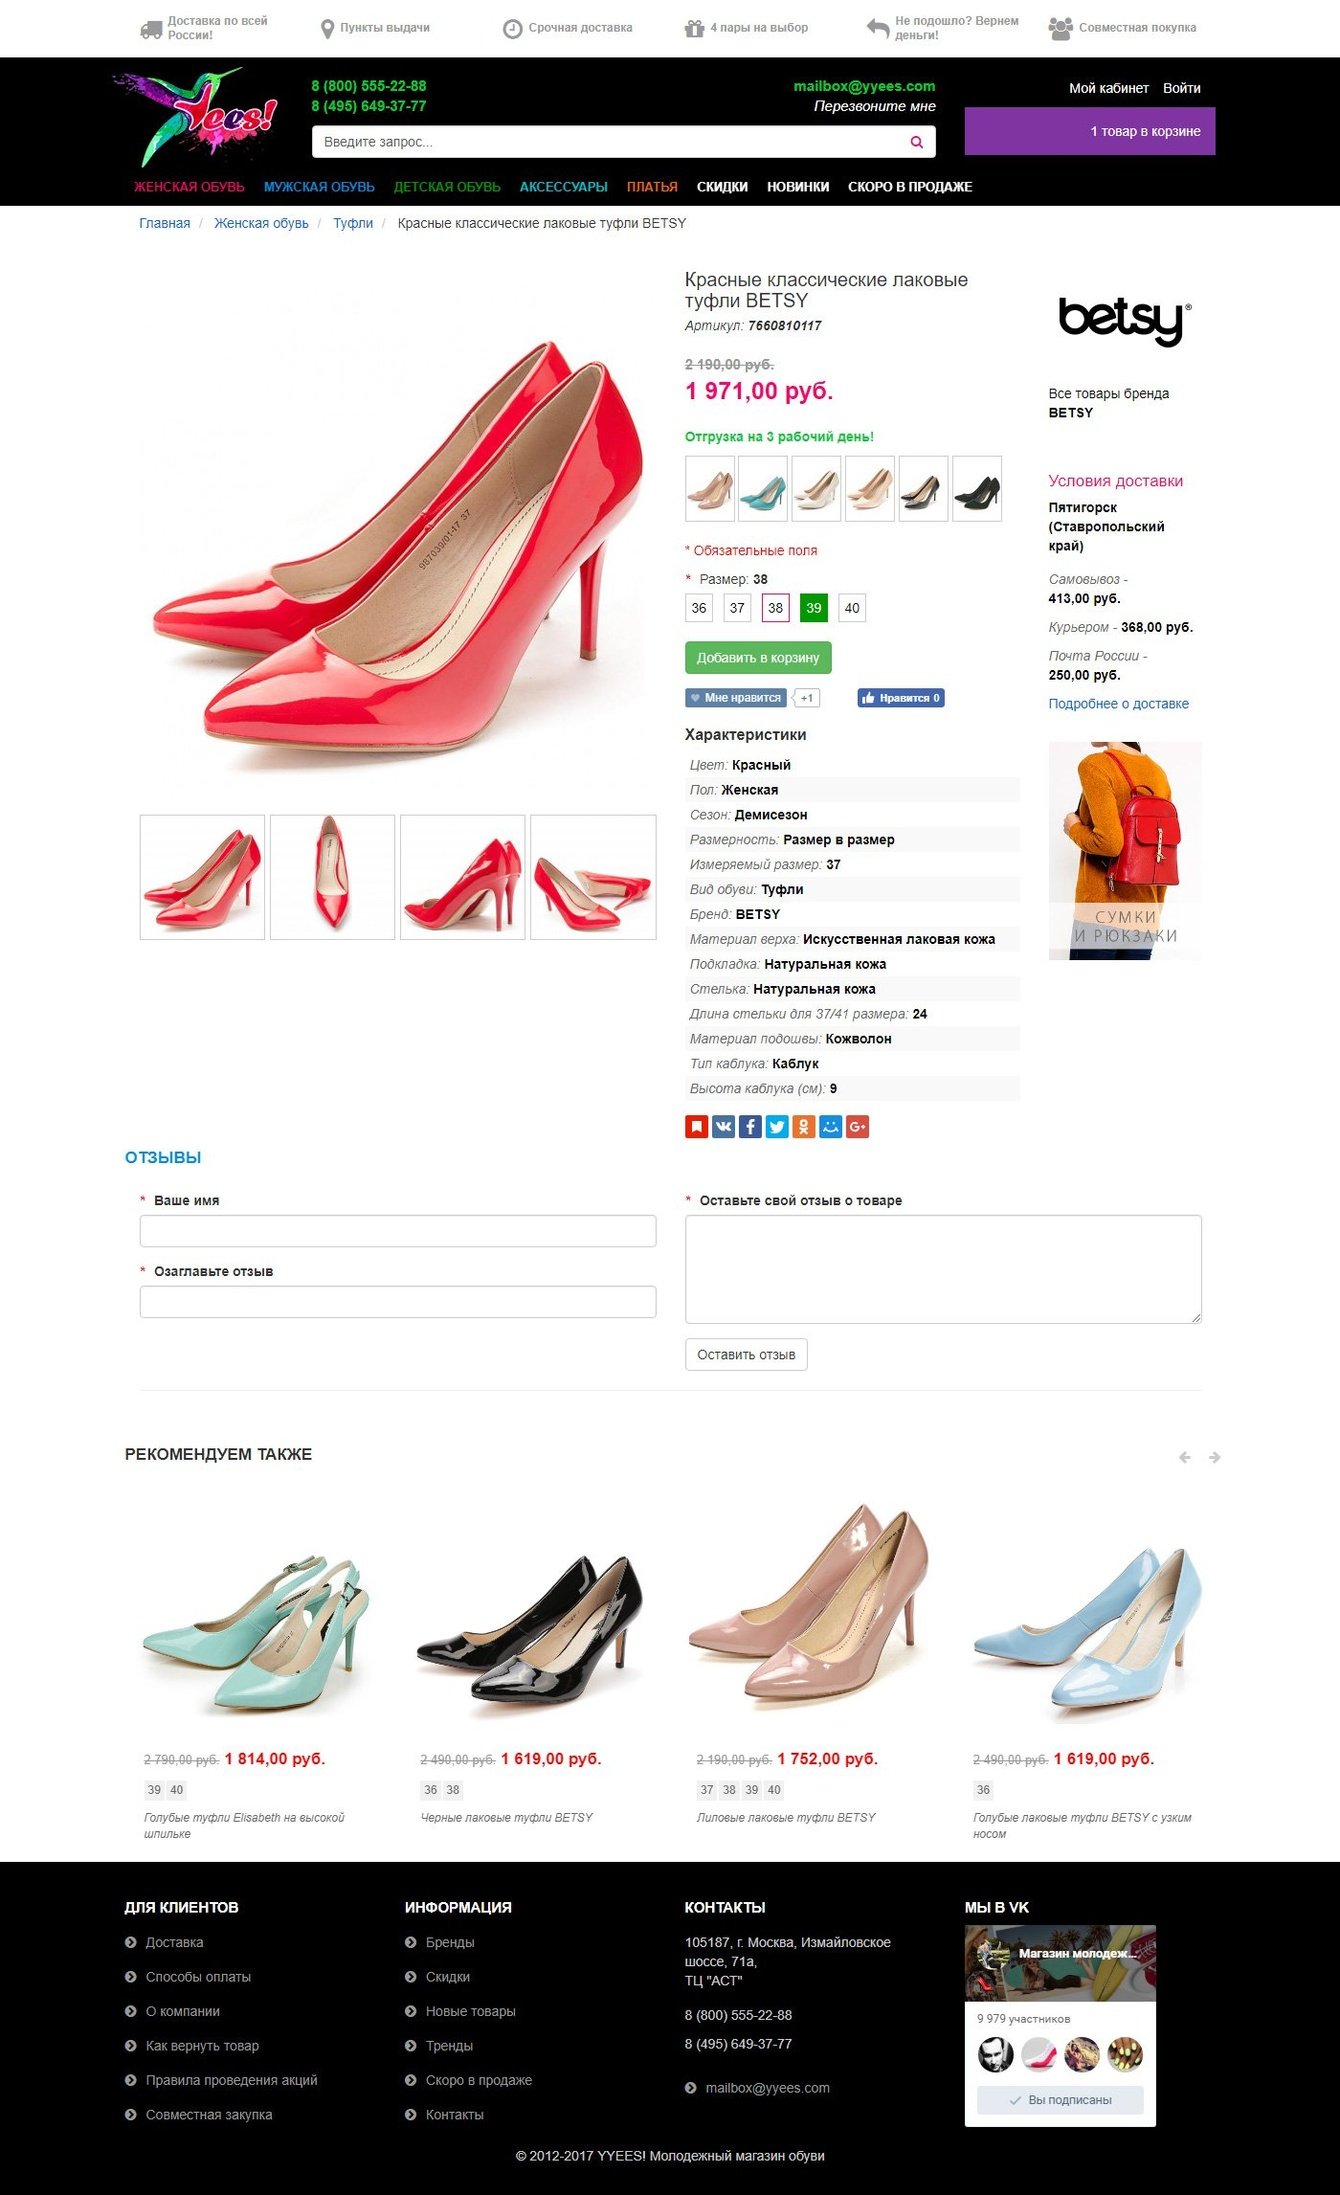
Task: Select shoe size 39
Action: click(x=814, y=608)
